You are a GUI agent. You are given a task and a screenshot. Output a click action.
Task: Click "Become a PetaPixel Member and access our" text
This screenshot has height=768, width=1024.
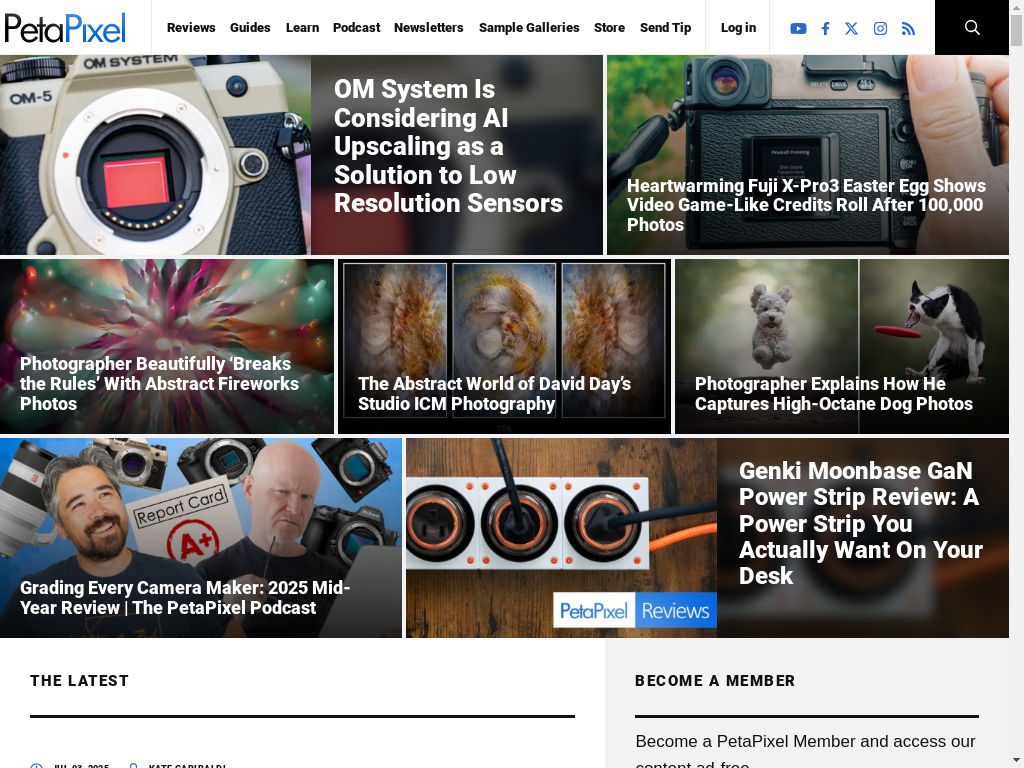(805, 741)
